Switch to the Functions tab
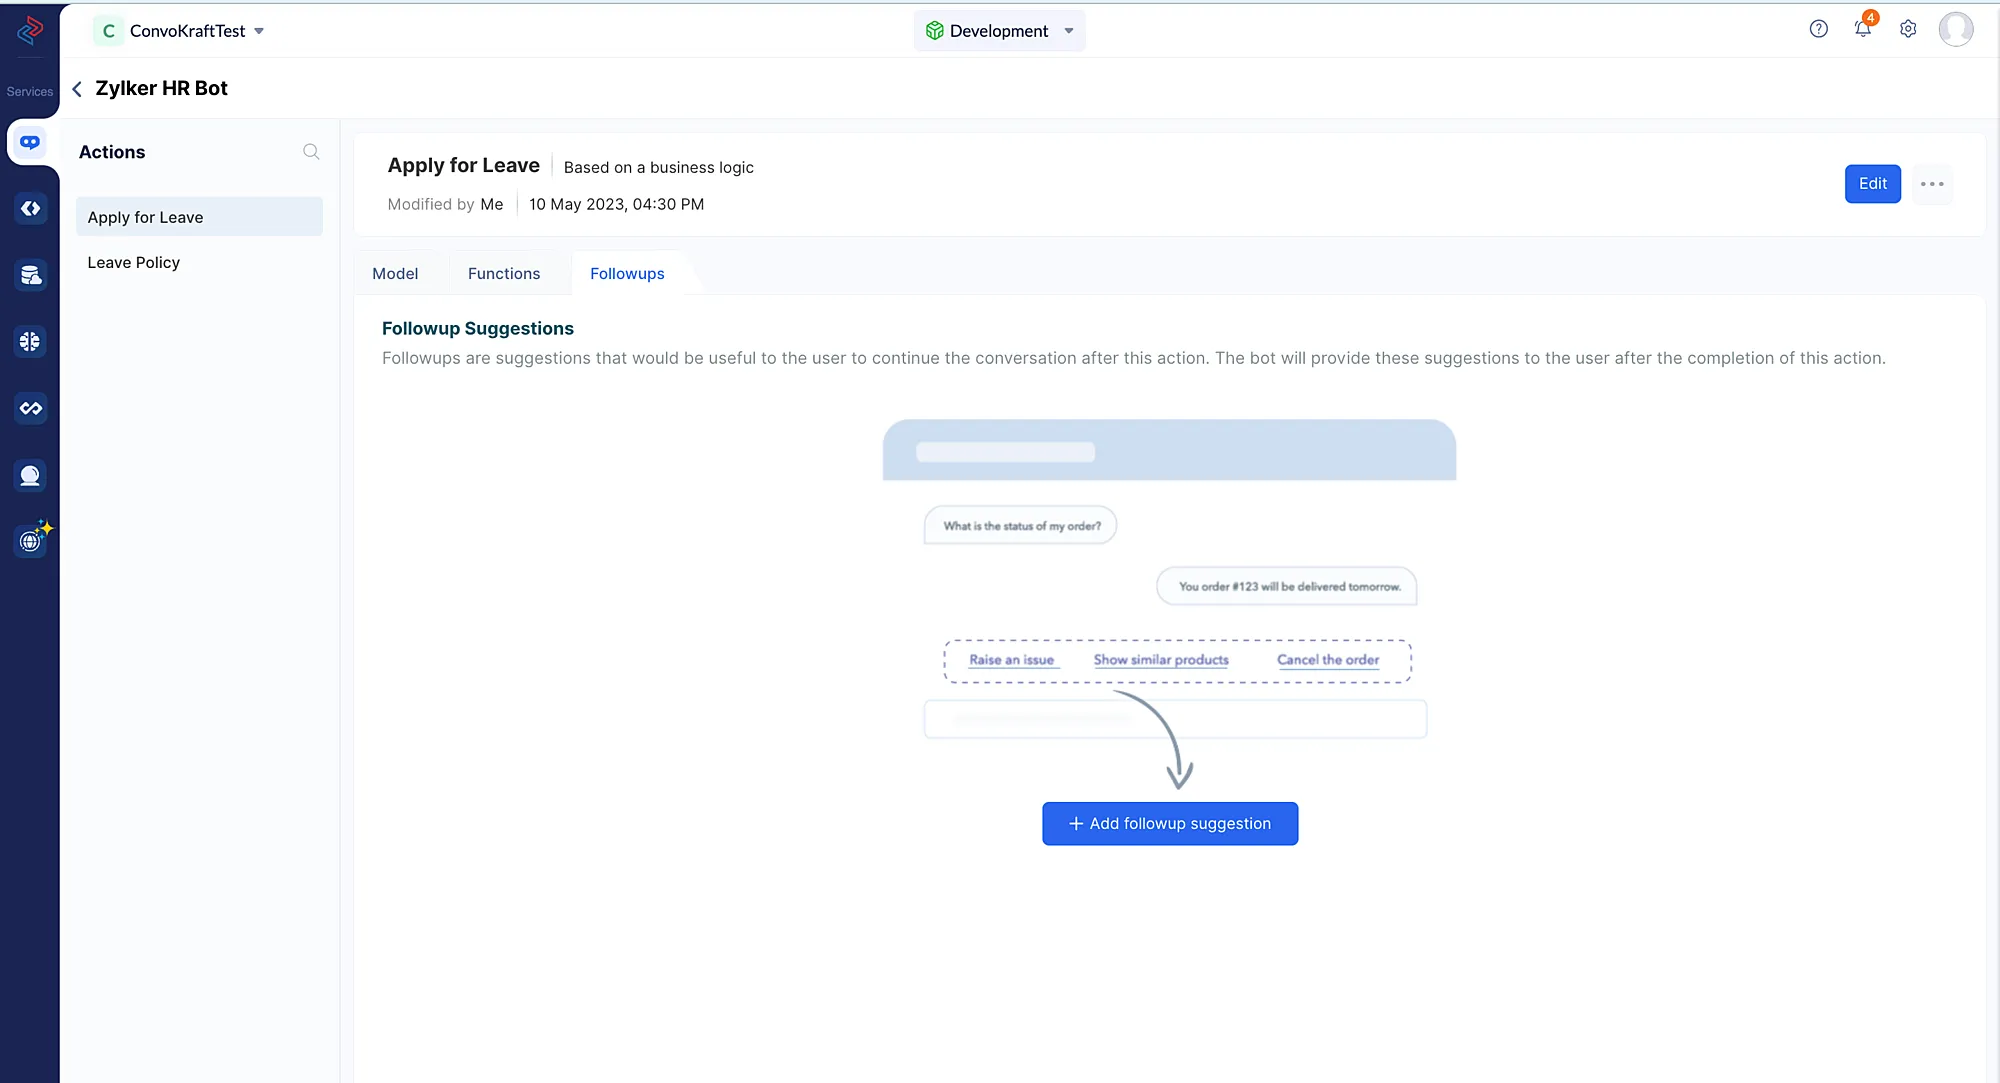Viewport: 2000px width, 1083px height. point(504,274)
